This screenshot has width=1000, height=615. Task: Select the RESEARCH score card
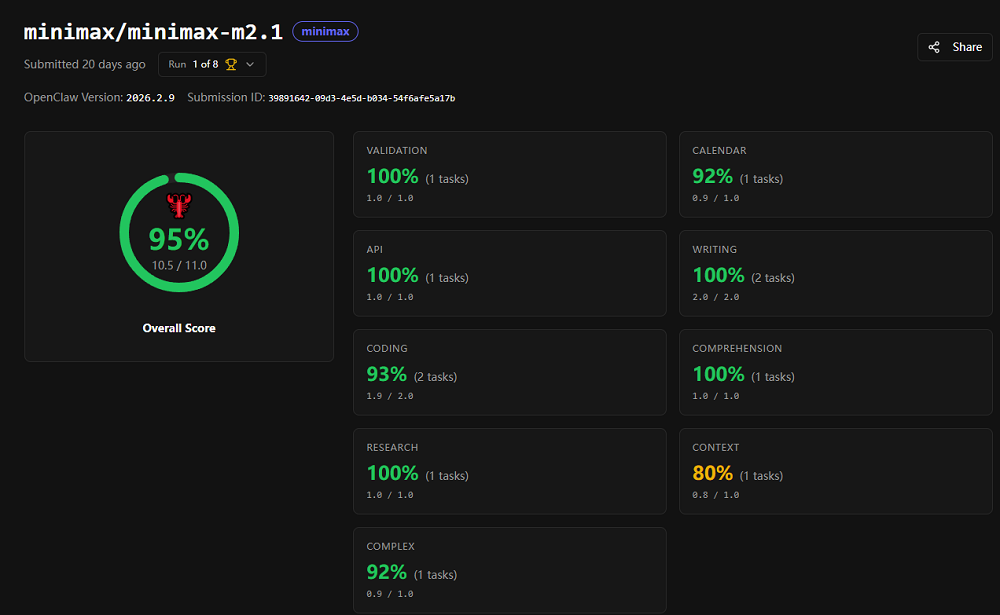(x=509, y=471)
